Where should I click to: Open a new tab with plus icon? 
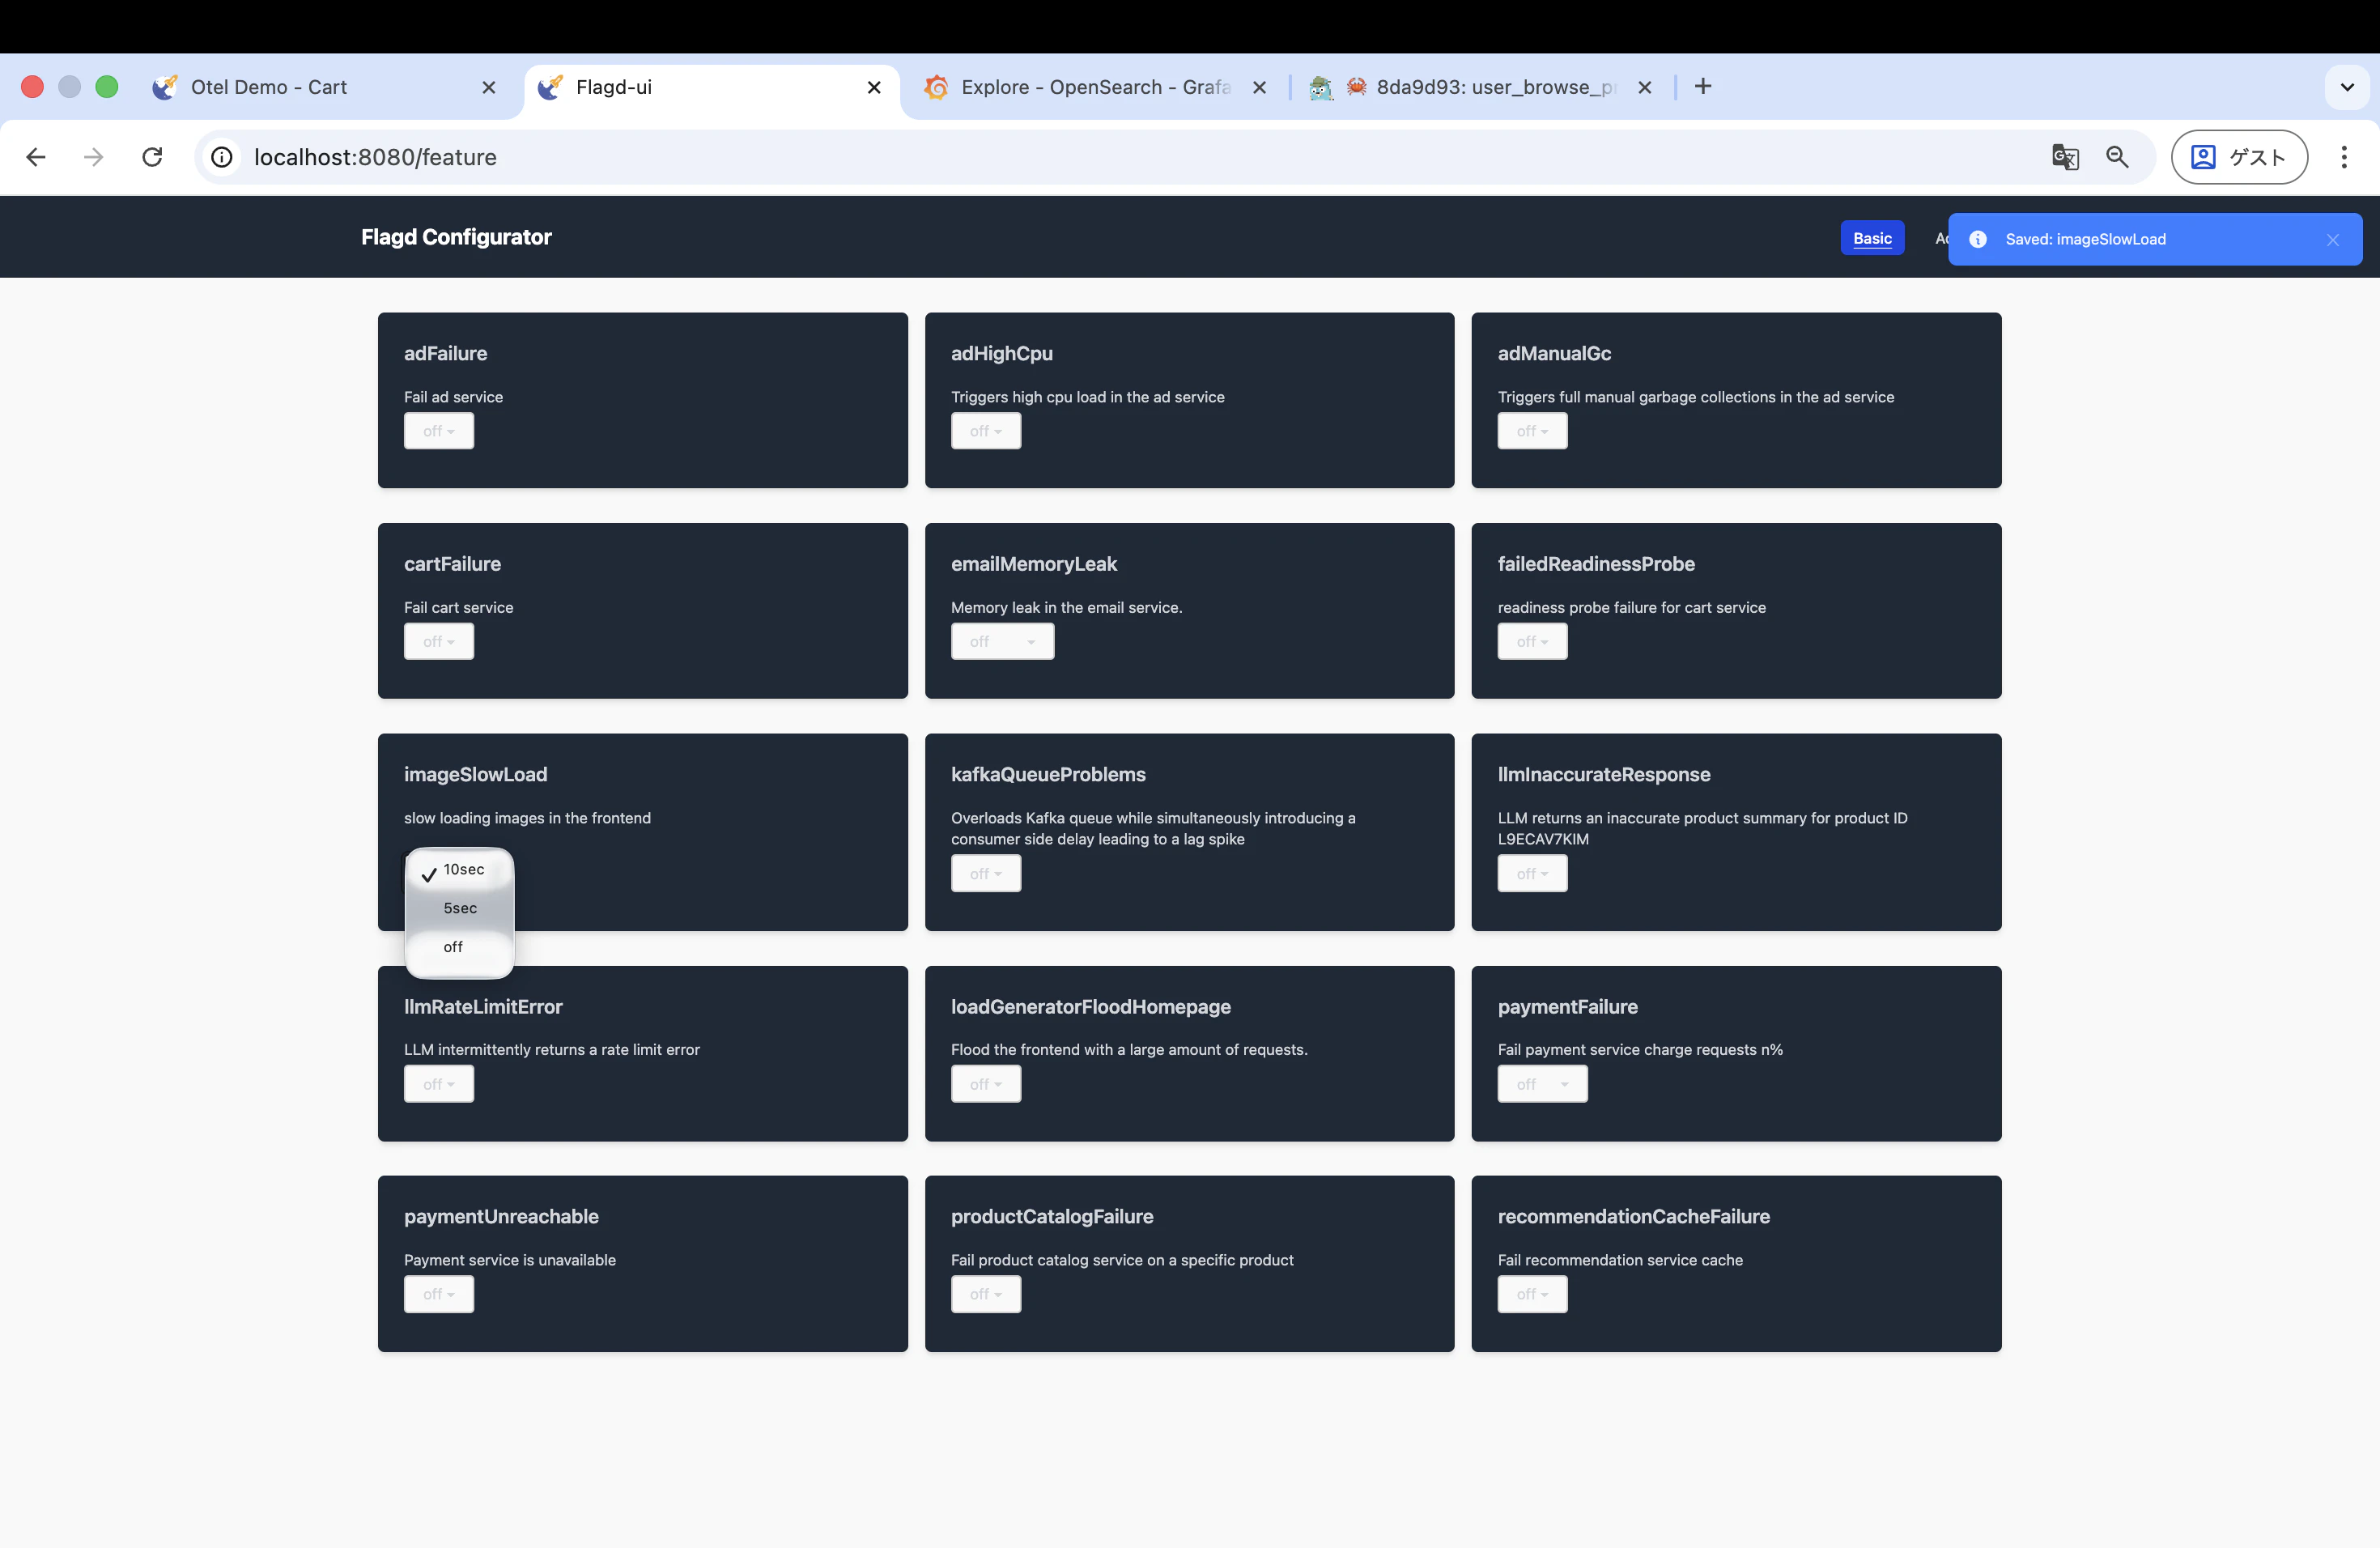(x=1703, y=87)
